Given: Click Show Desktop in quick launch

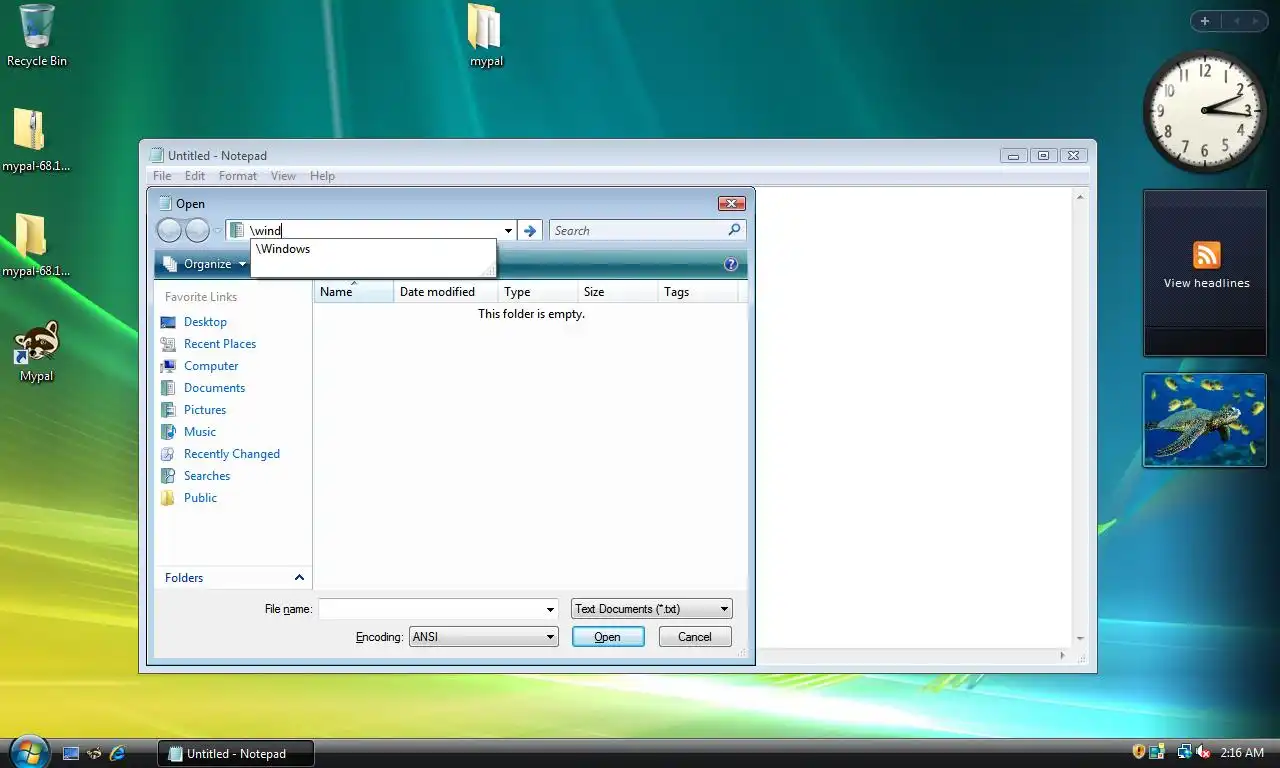Looking at the screenshot, I should (x=71, y=753).
